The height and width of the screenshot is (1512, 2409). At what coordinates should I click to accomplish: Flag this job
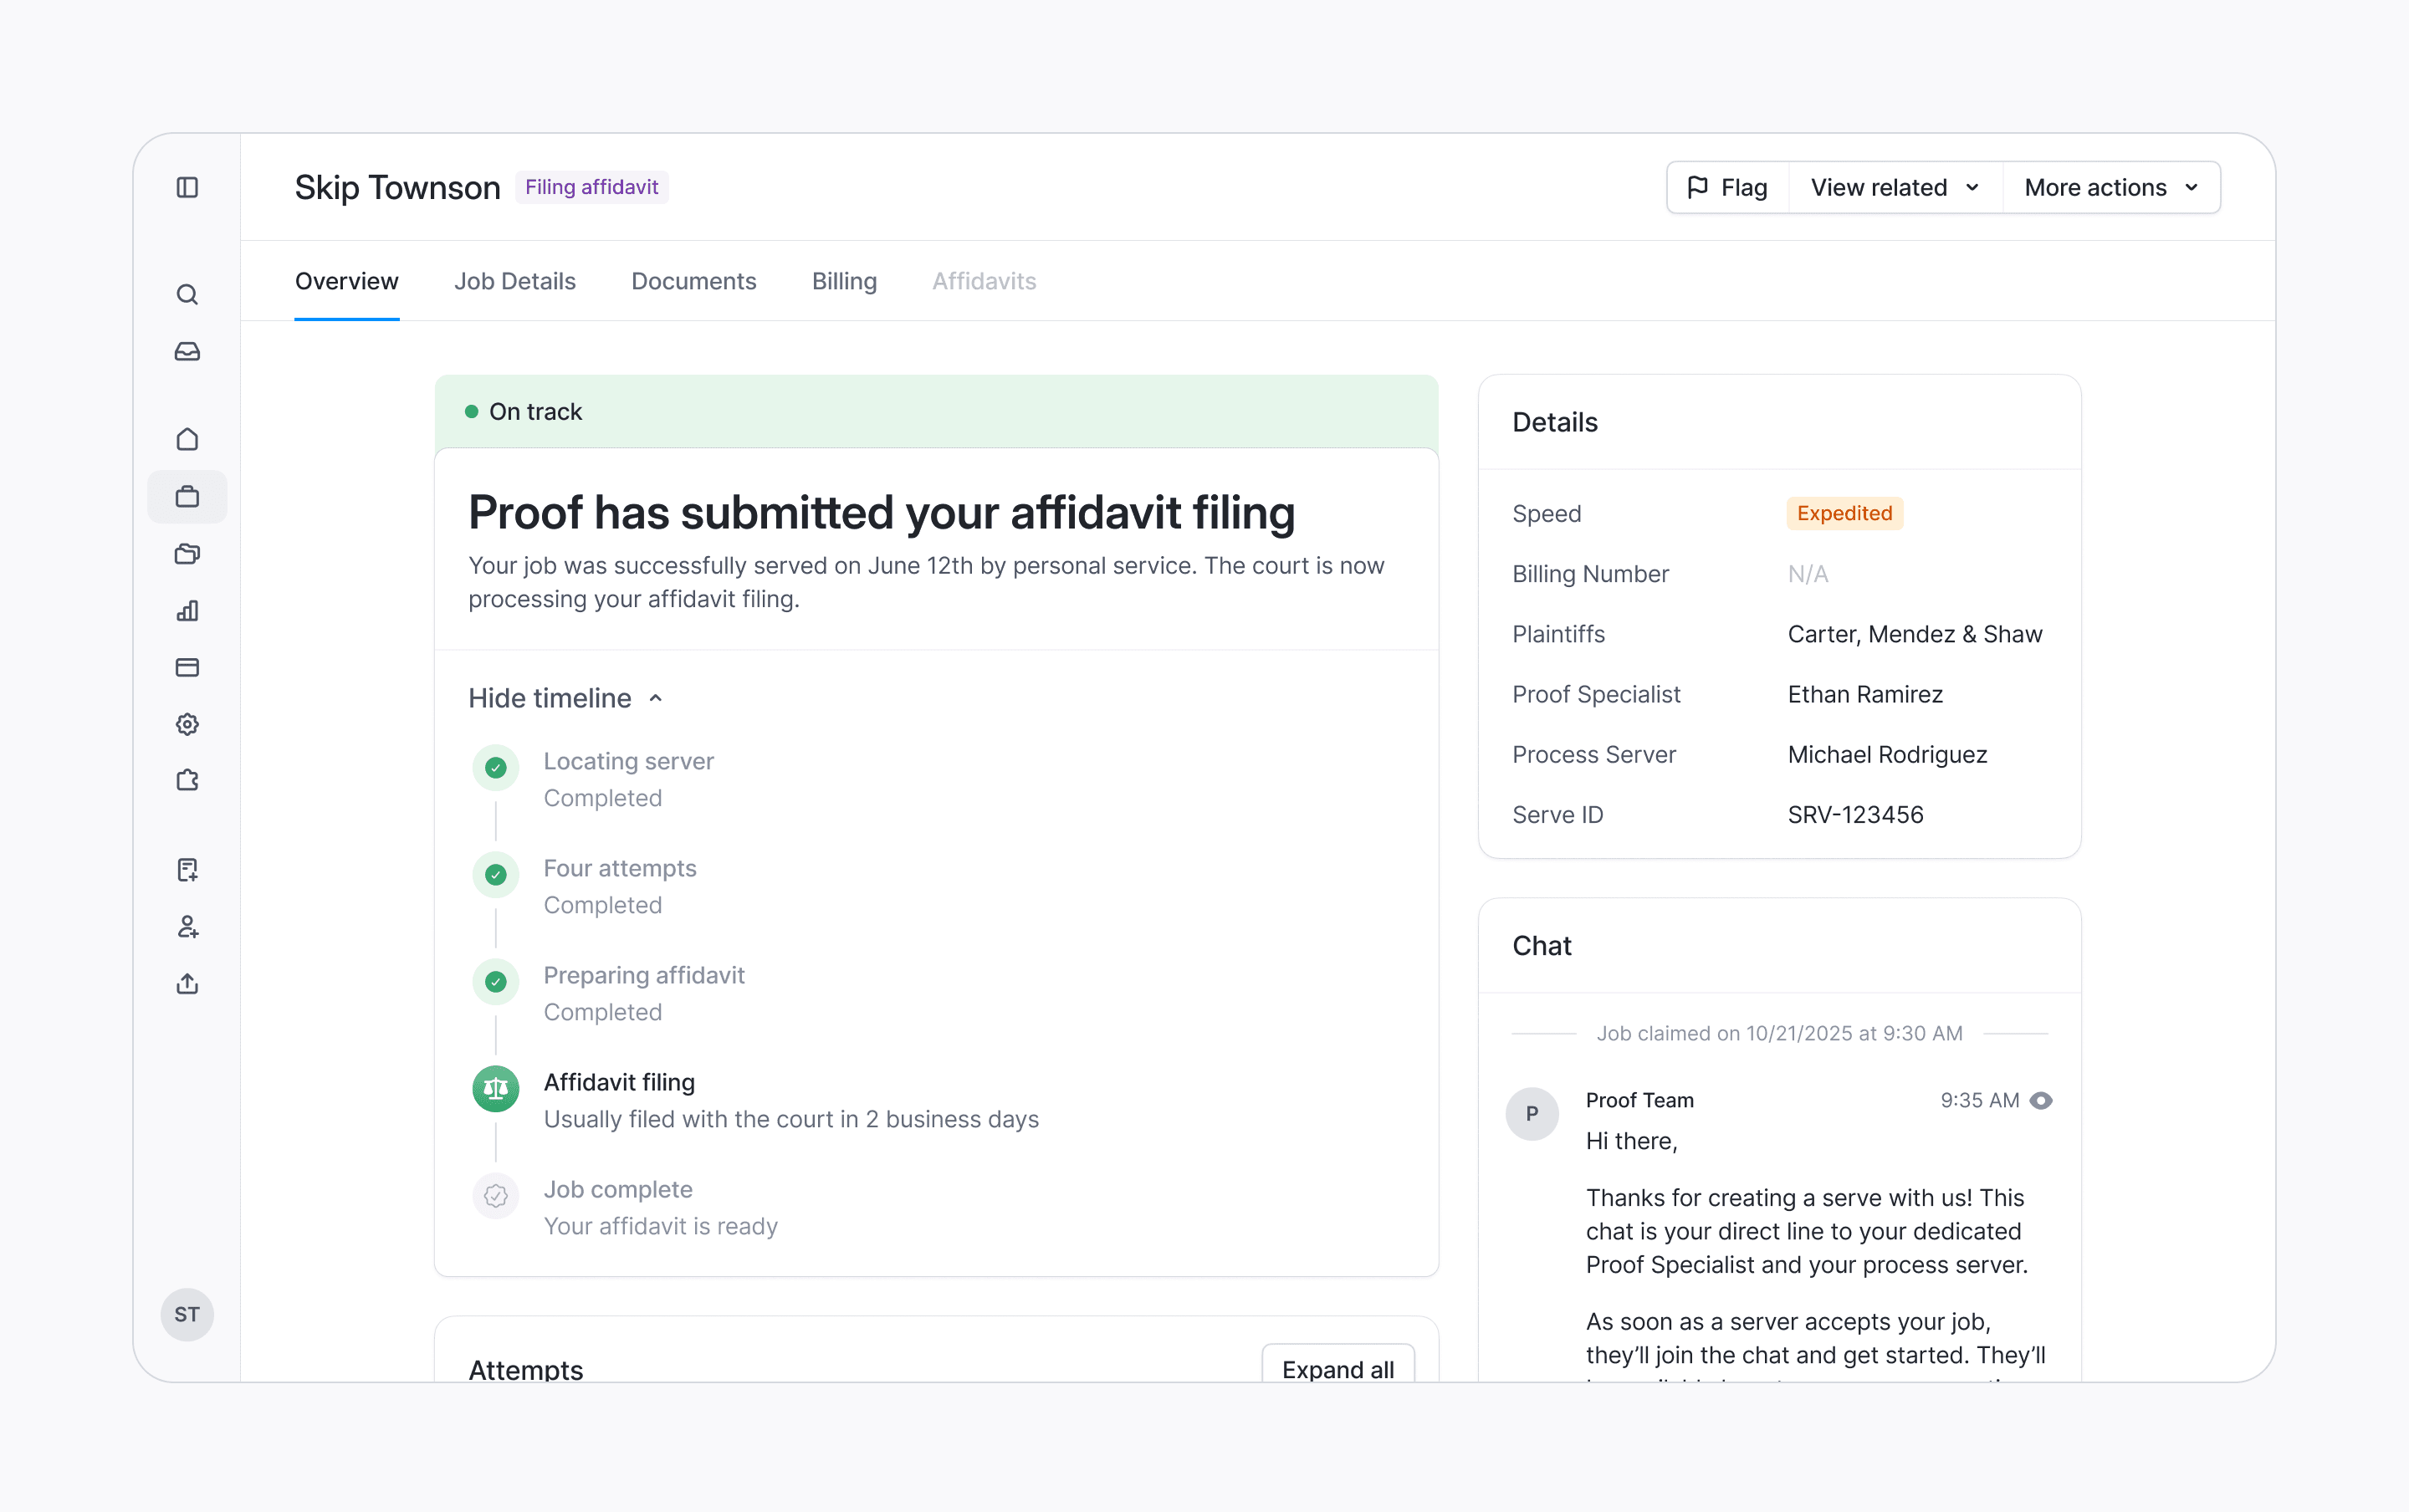[1727, 187]
